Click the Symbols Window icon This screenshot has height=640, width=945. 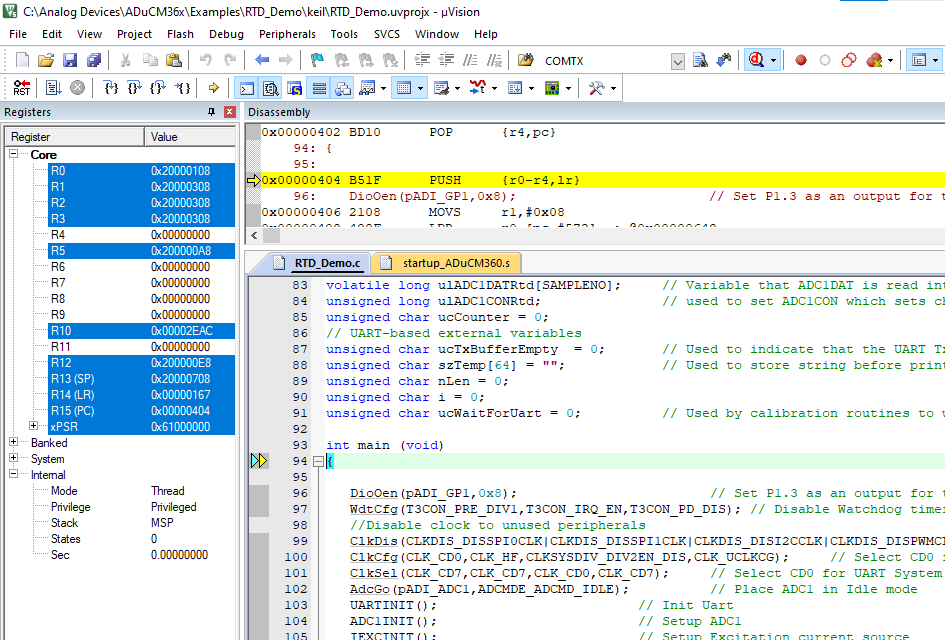(294, 89)
